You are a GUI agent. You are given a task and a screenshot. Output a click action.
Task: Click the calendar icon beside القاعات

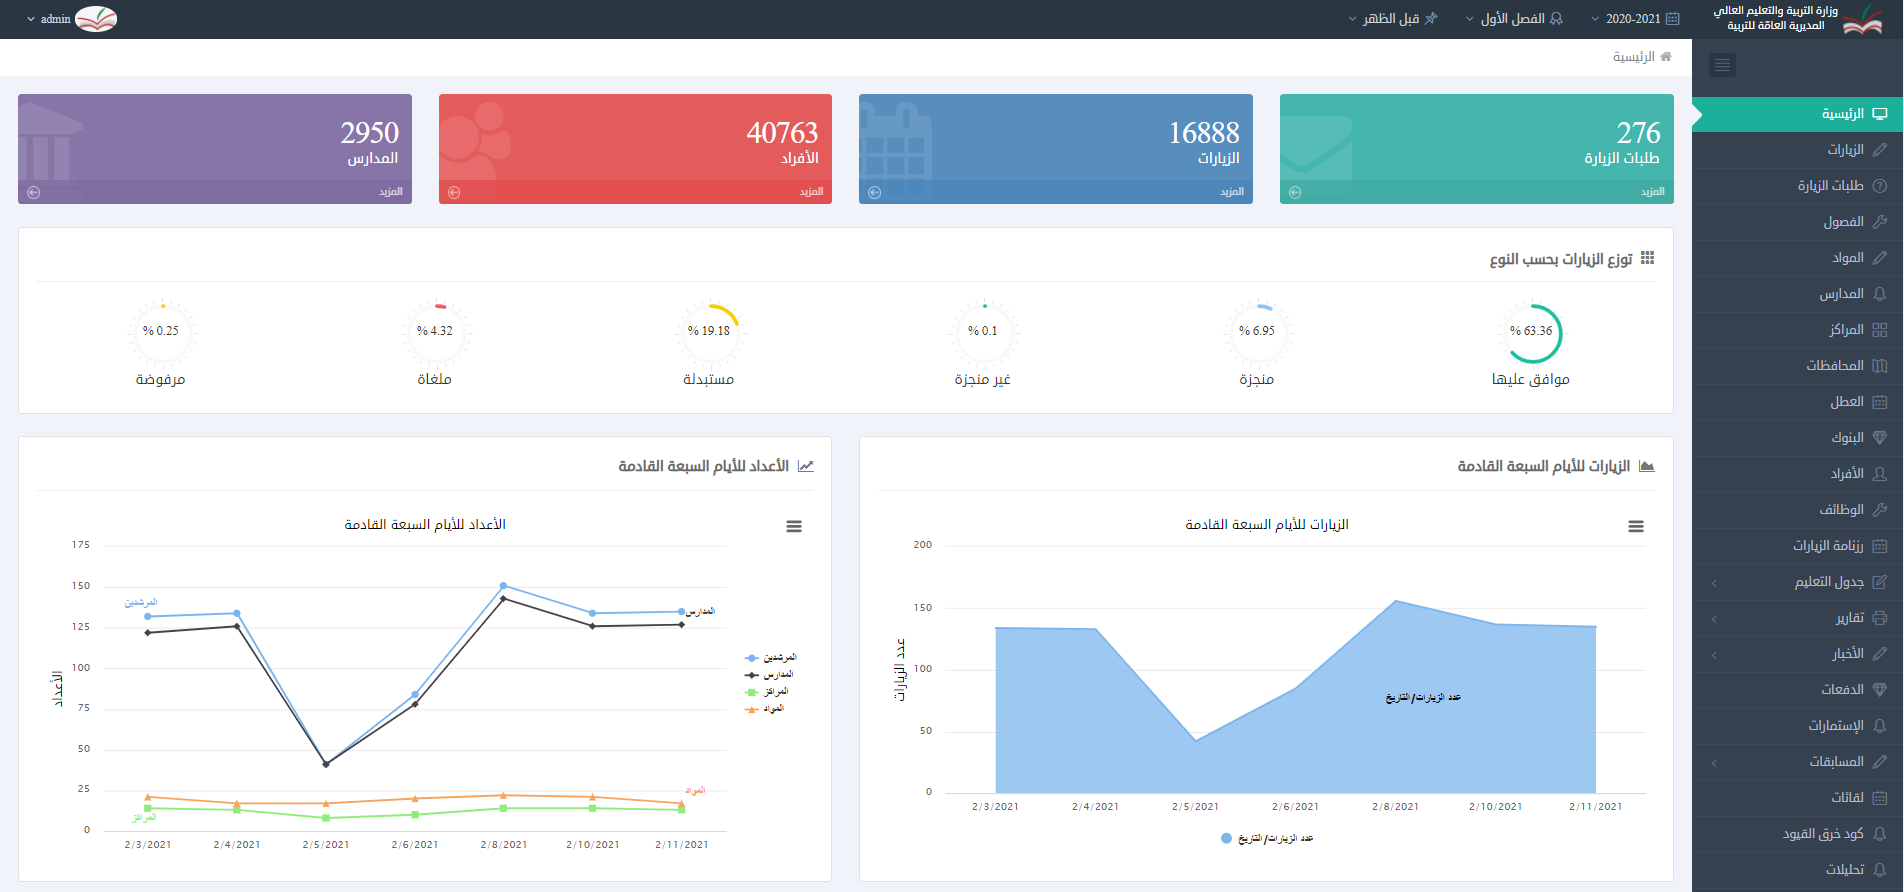pyautogui.click(x=1880, y=798)
